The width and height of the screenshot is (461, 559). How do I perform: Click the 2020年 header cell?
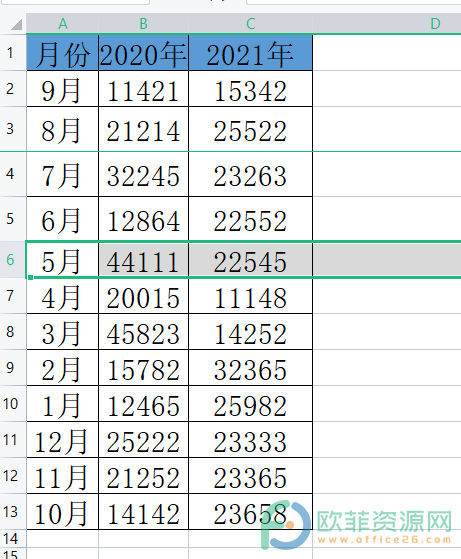point(143,53)
